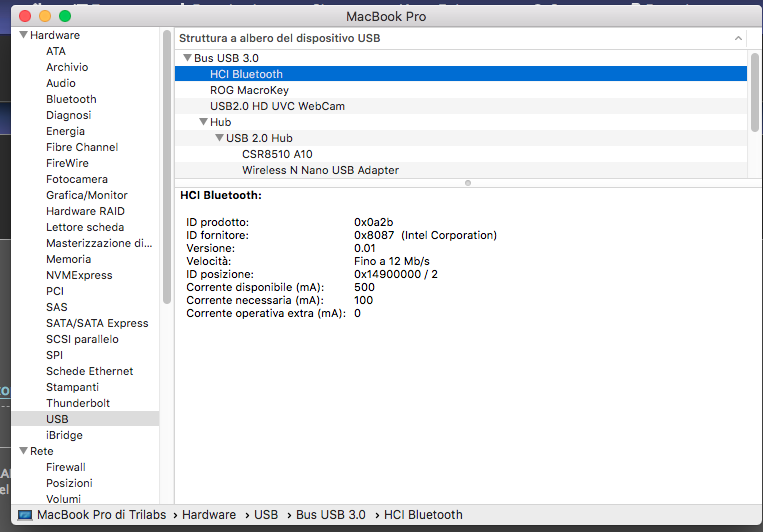Open Grafica/Monitor information
Viewport: 763px width, 532px height.
coord(87,195)
